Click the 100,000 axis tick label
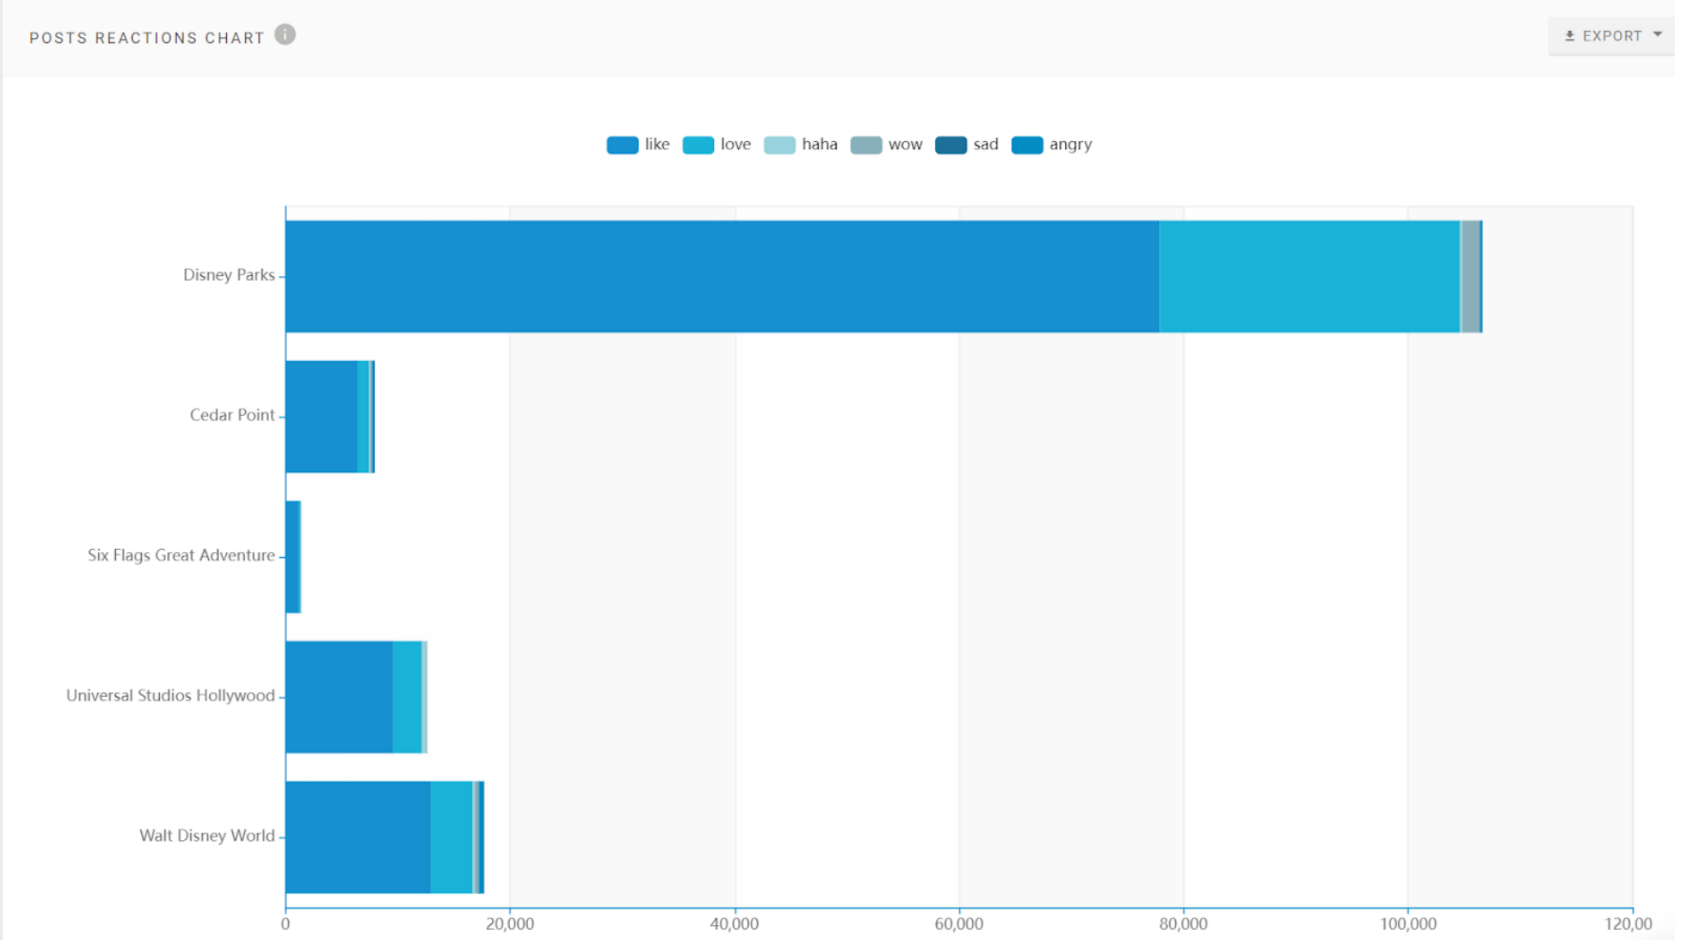The height and width of the screenshot is (940, 1683). 1408,924
